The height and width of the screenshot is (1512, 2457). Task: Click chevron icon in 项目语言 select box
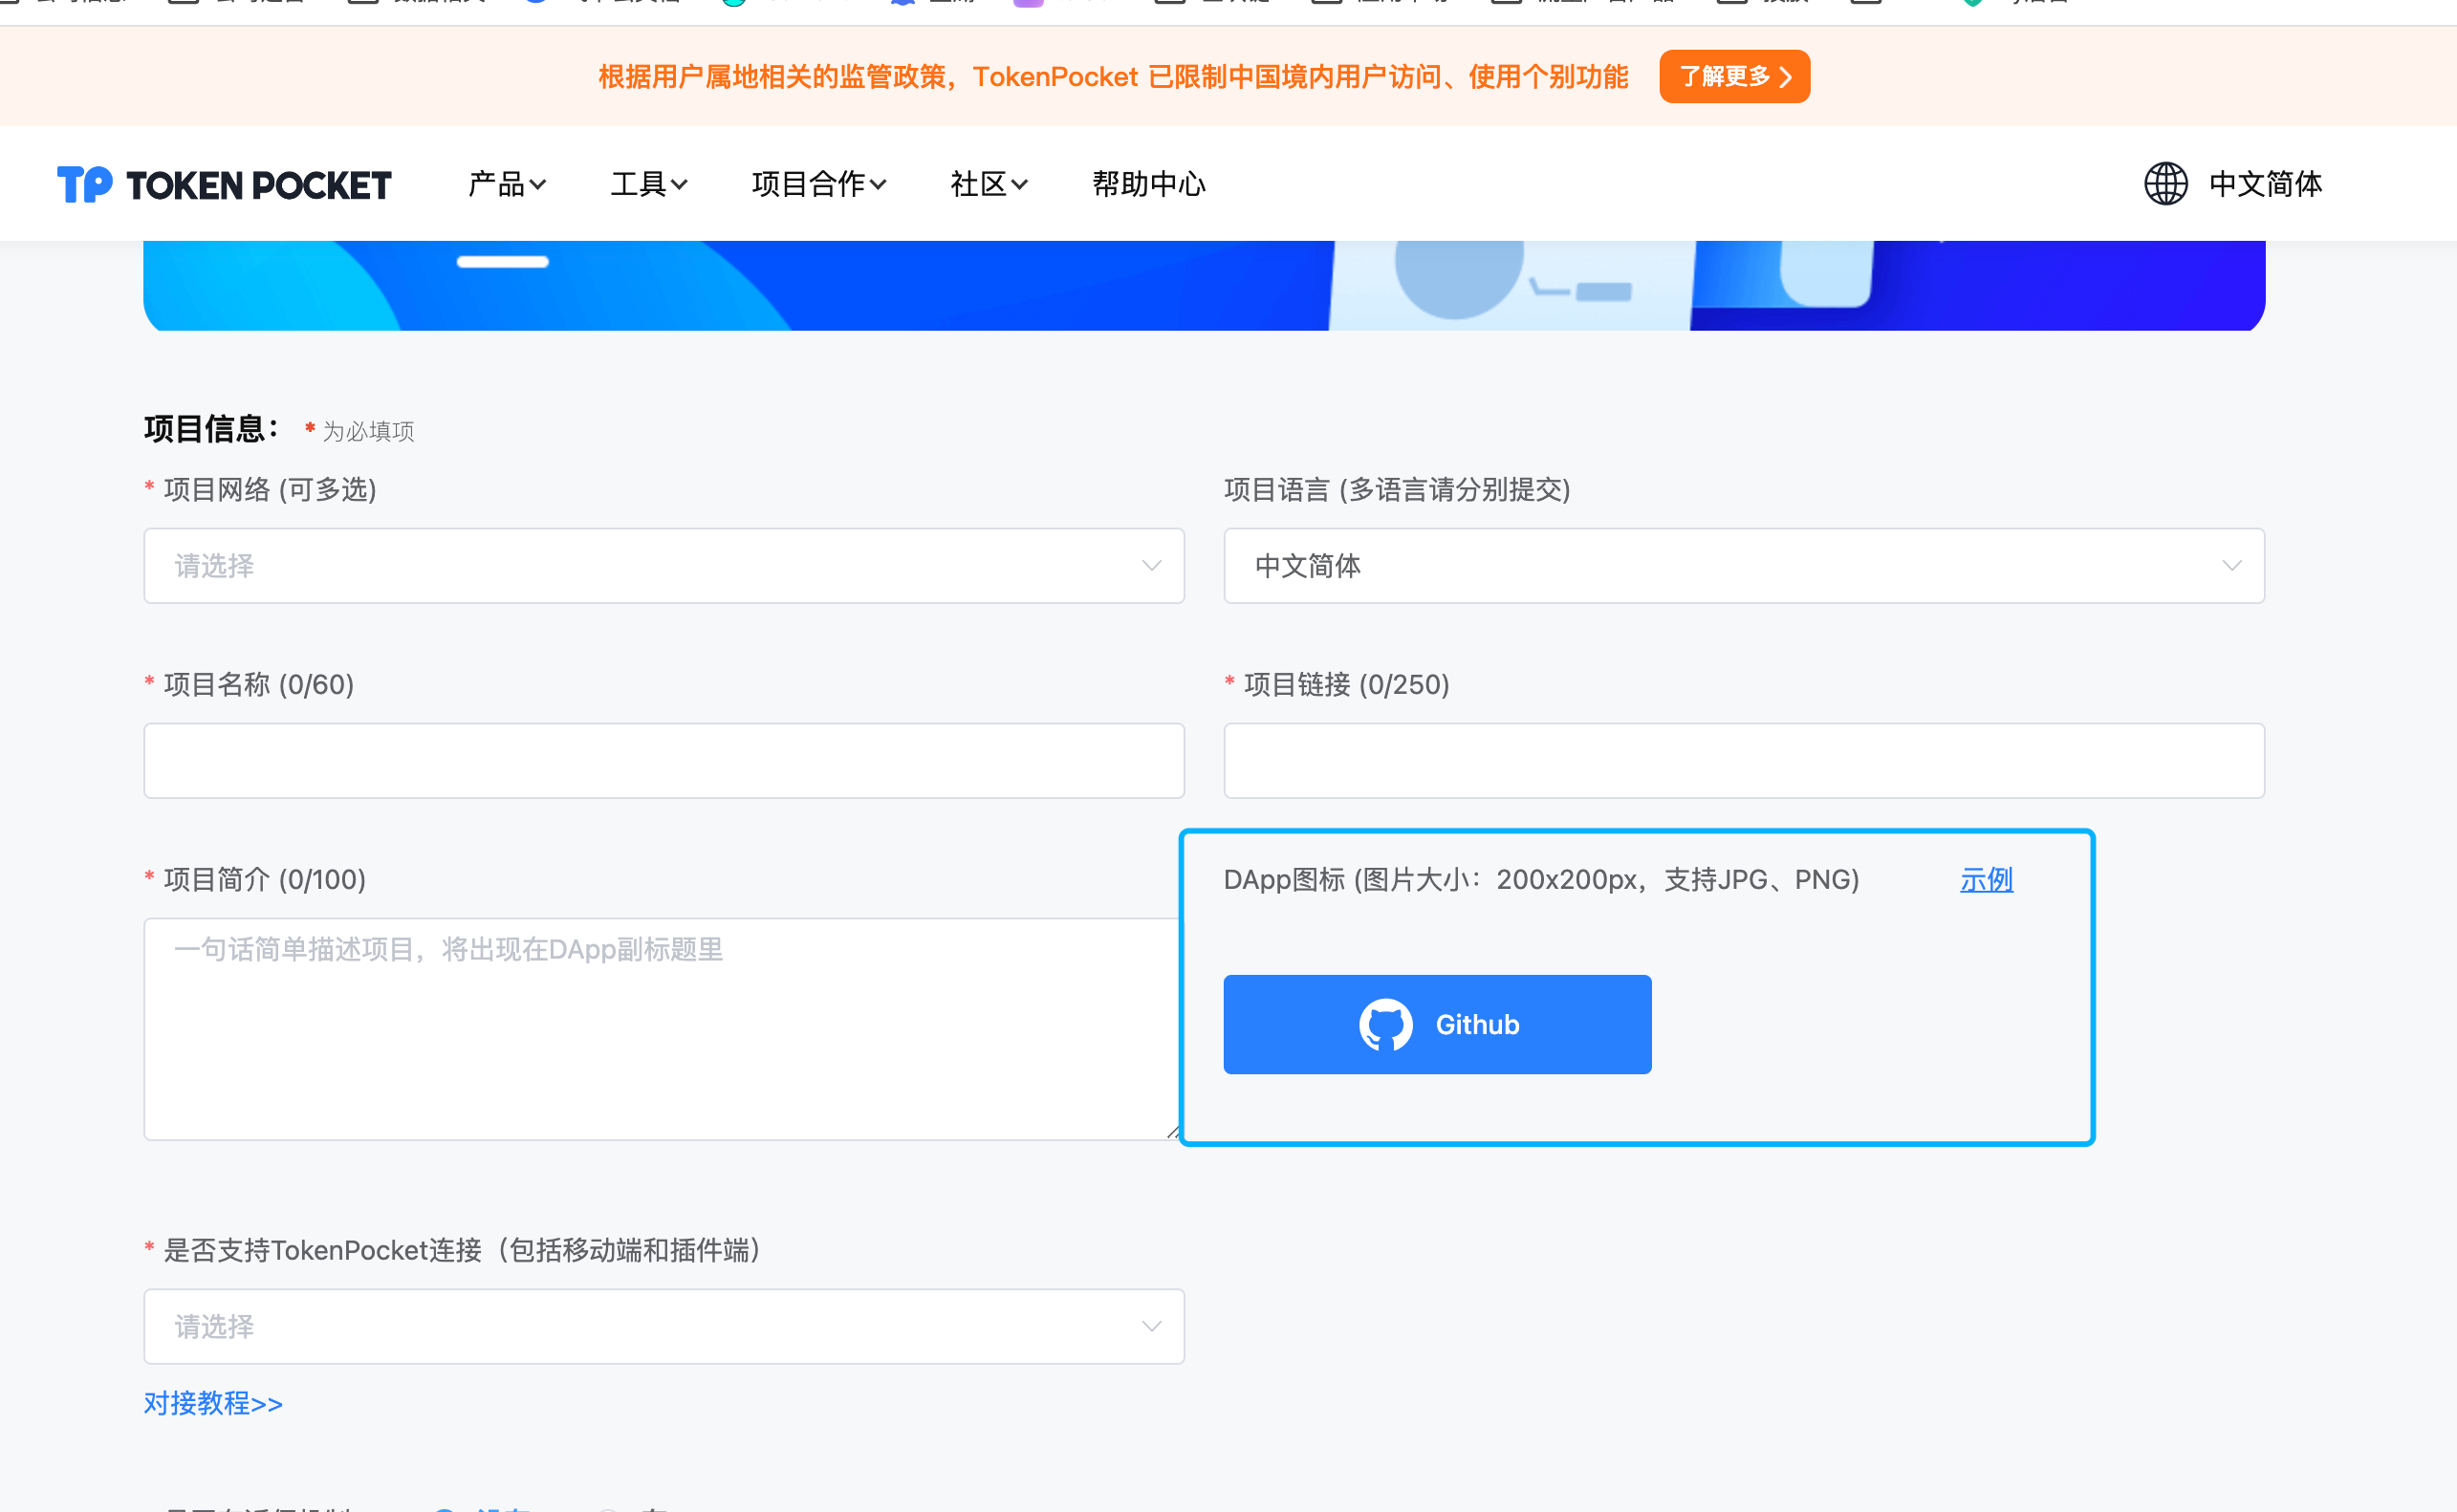(x=2231, y=566)
